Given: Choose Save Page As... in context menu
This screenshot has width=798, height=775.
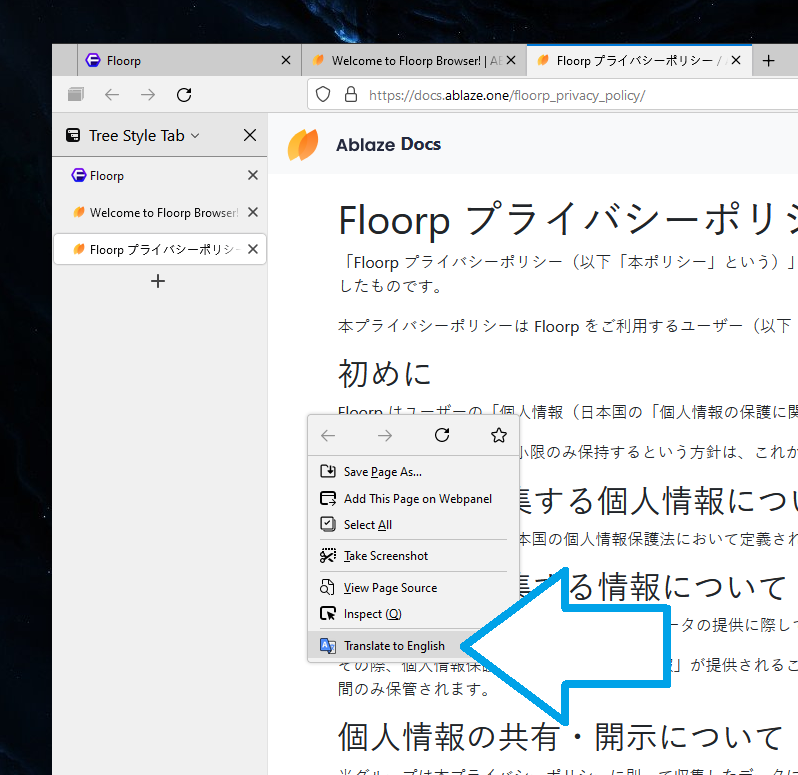Looking at the screenshot, I should tap(413, 472).
